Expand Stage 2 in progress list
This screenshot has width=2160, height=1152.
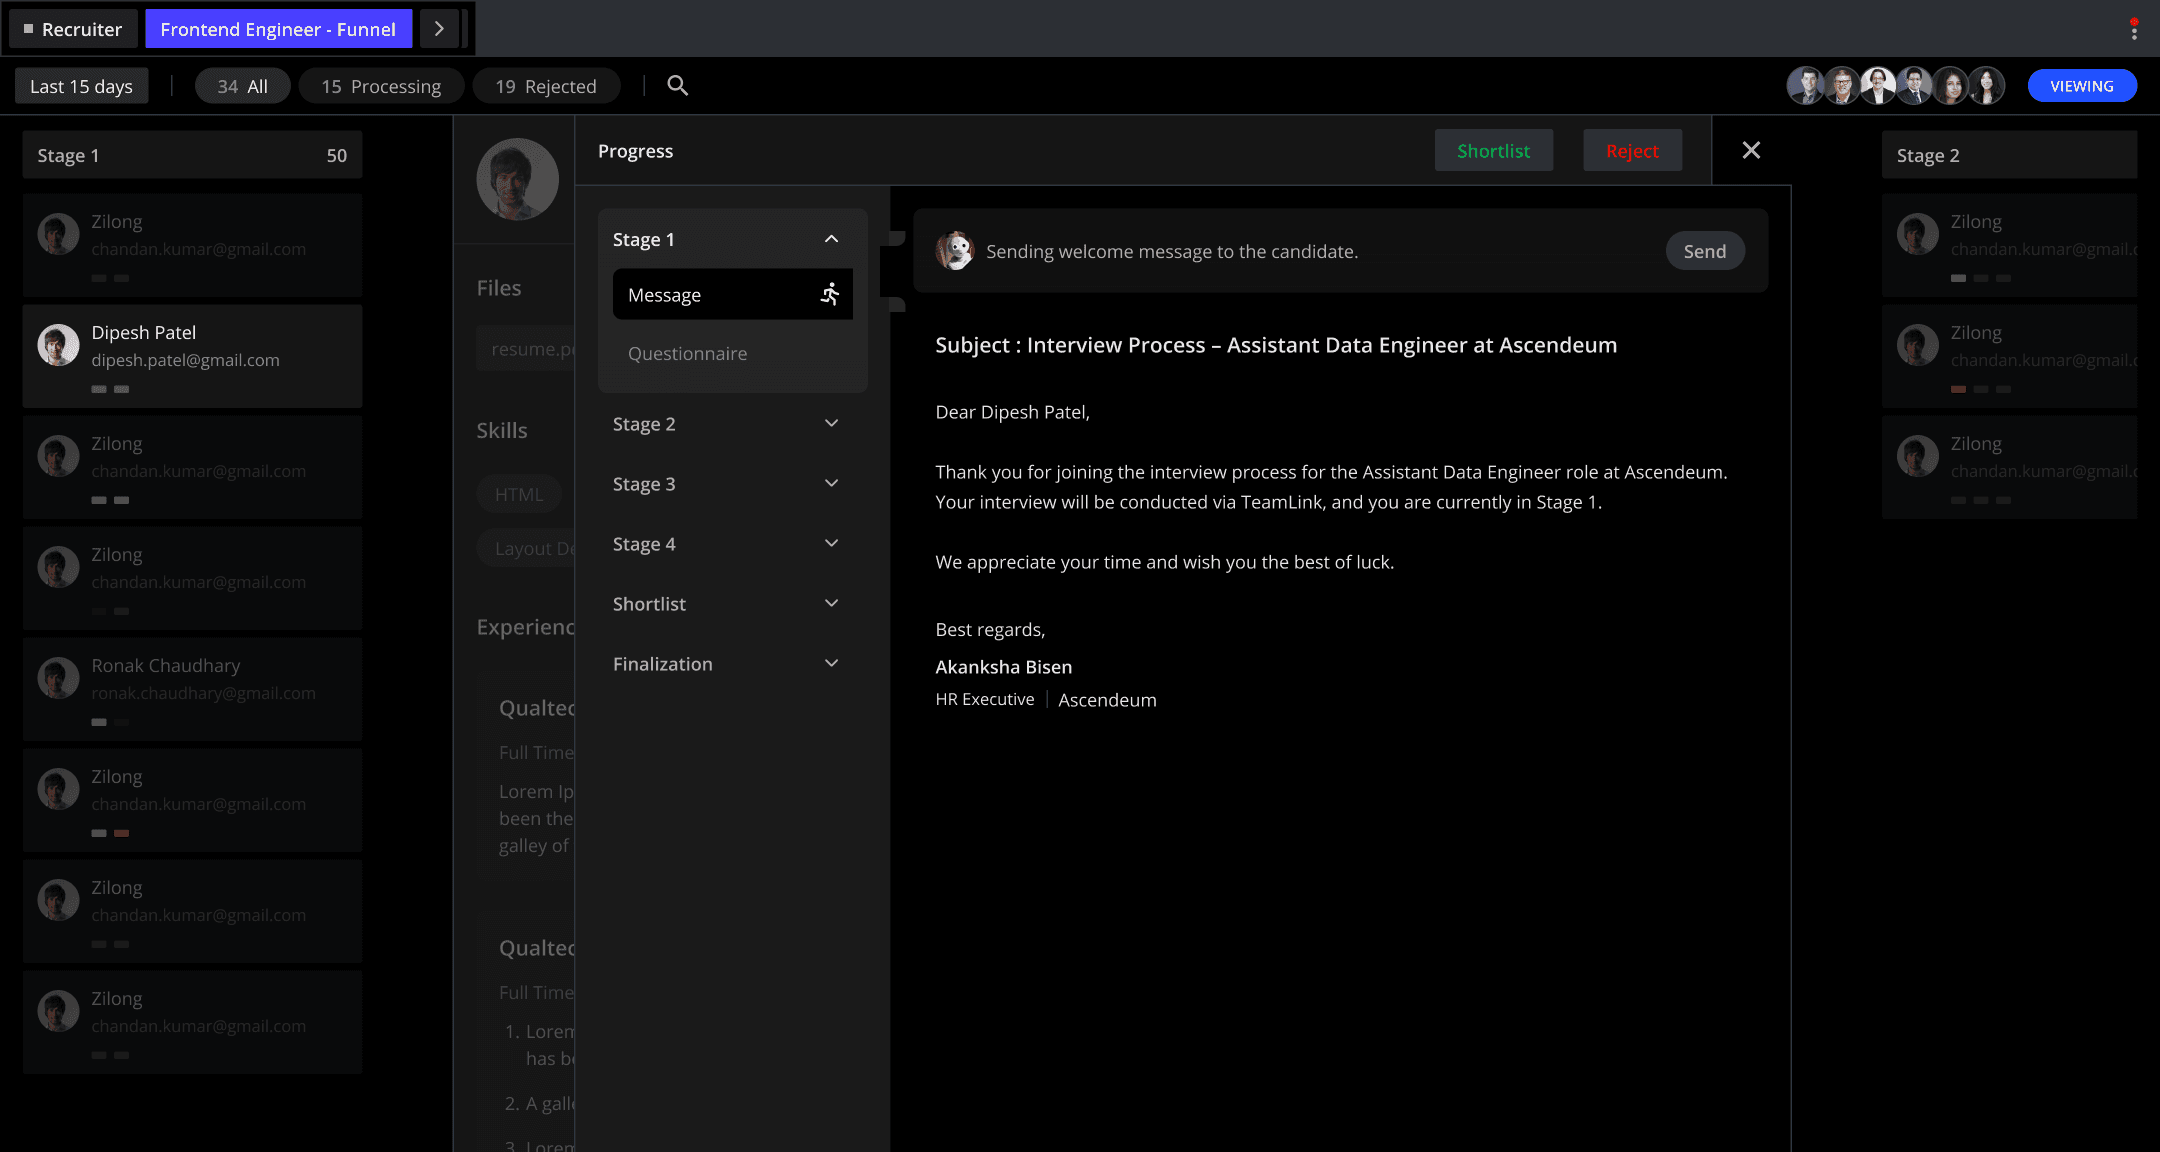click(831, 424)
